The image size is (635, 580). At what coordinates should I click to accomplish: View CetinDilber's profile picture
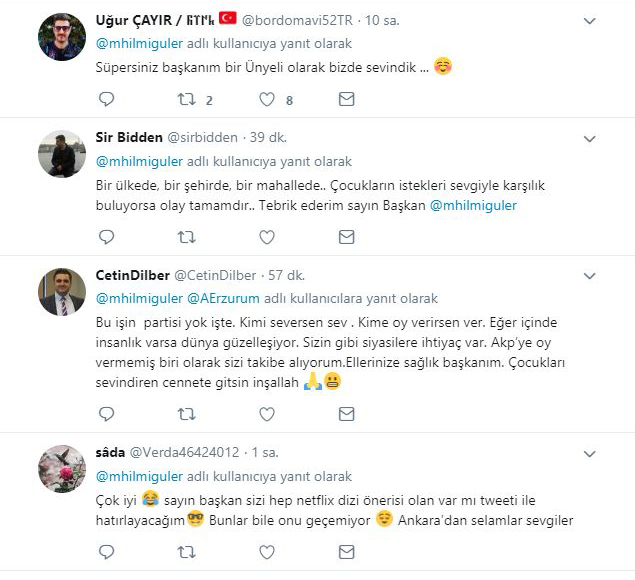[x=62, y=292]
